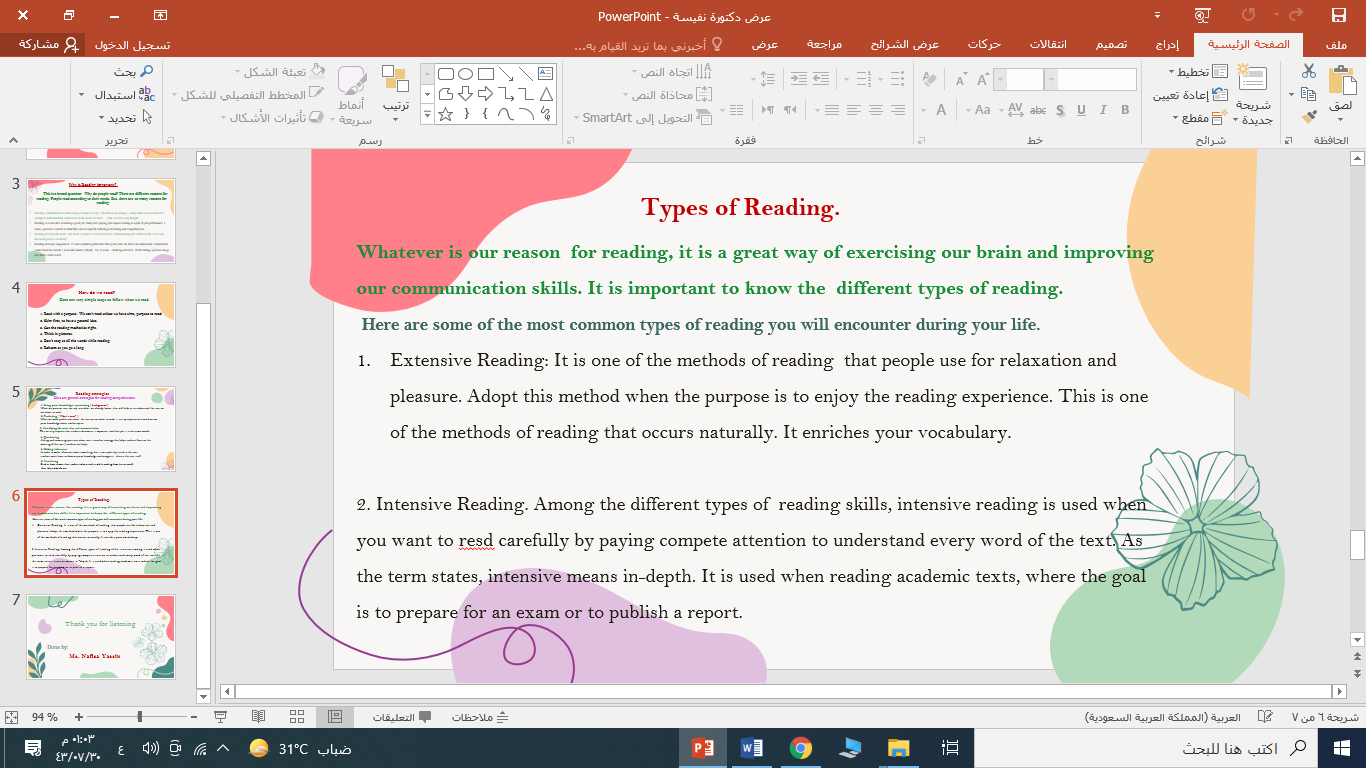Expand the Replace (استبدال) dropdown arrow
The width and height of the screenshot is (1366, 768).
tap(81, 95)
